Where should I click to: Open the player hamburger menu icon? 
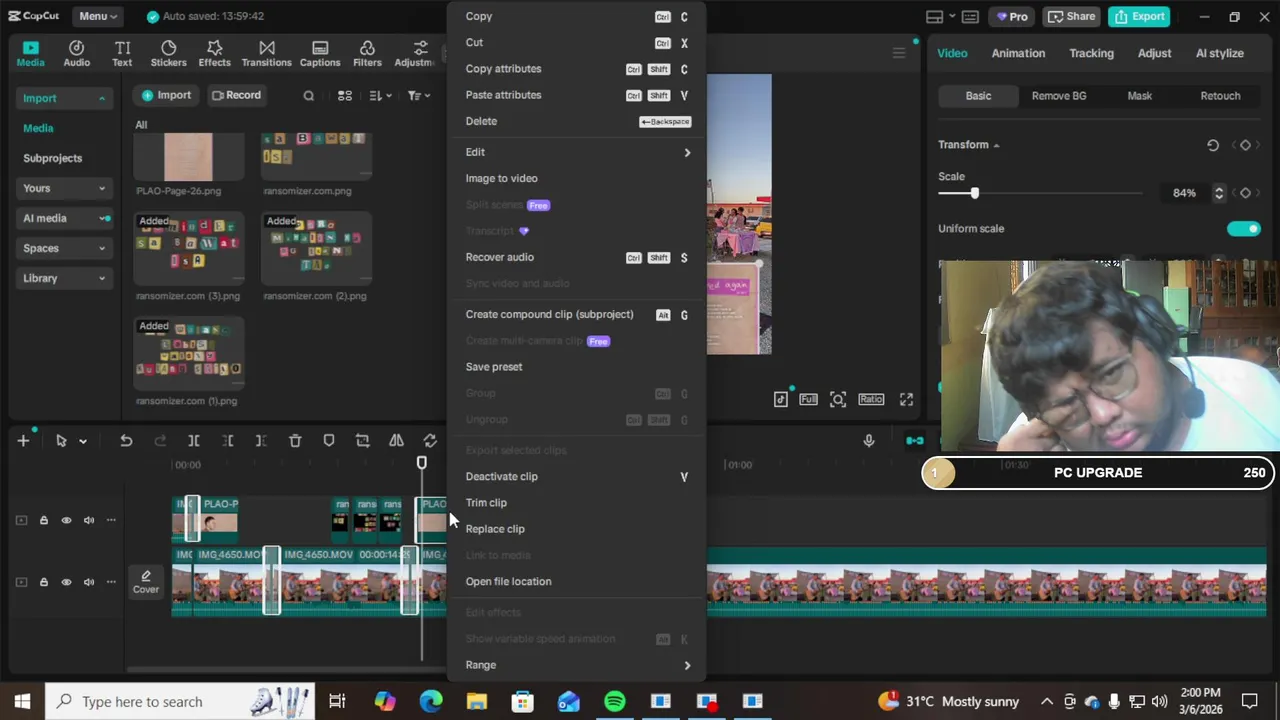click(x=899, y=53)
